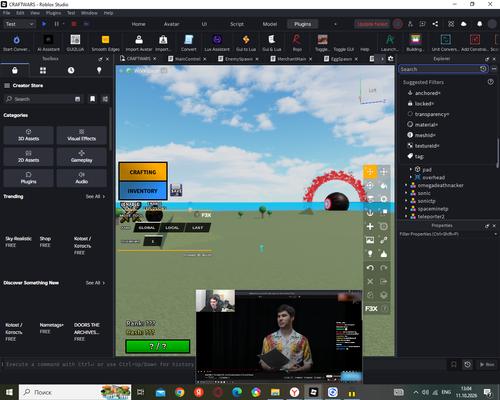
Task: Select GLOBAL axes in F3X move panel
Action: click(x=147, y=228)
